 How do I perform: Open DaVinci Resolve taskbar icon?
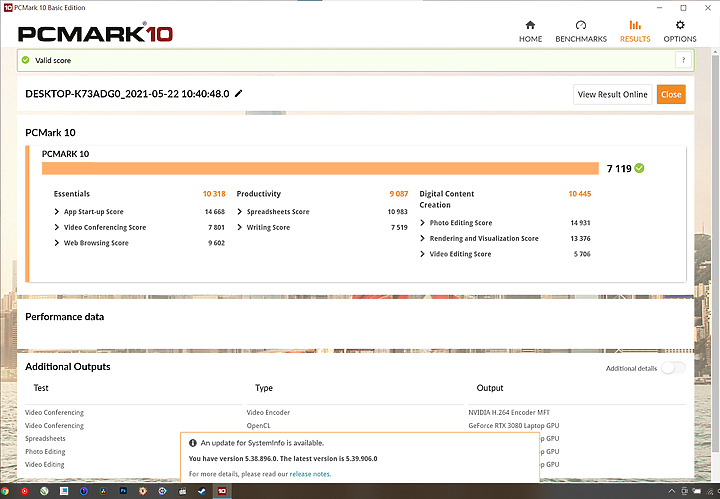point(103,491)
